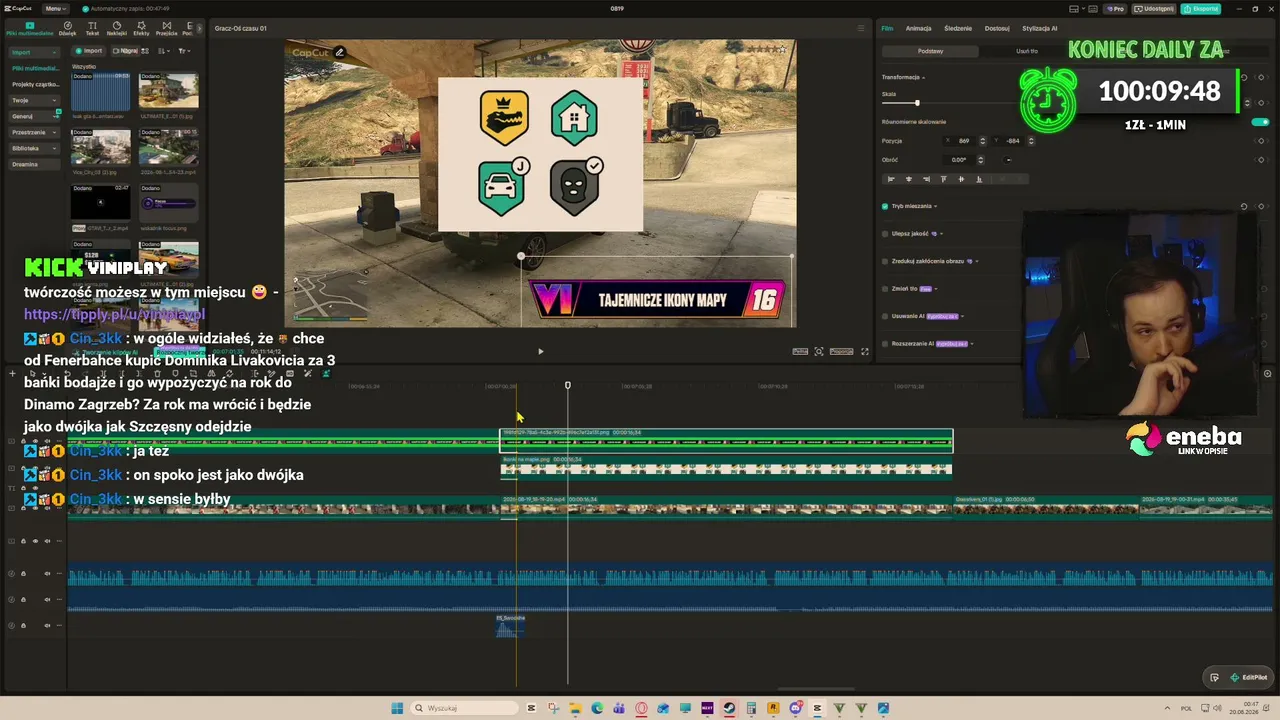Enable Zredukuj zakłócenia obrazu checkbox

click(x=885, y=261)
